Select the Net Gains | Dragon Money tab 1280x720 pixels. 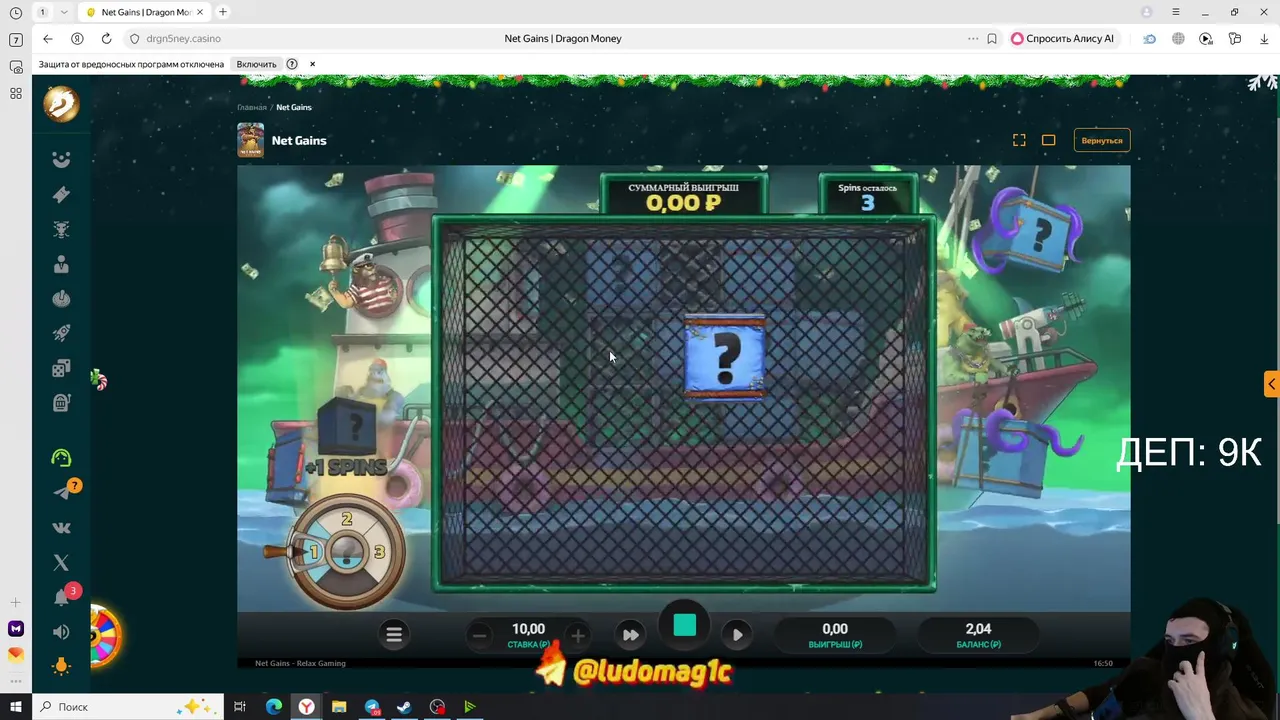(x=143, y=12)
